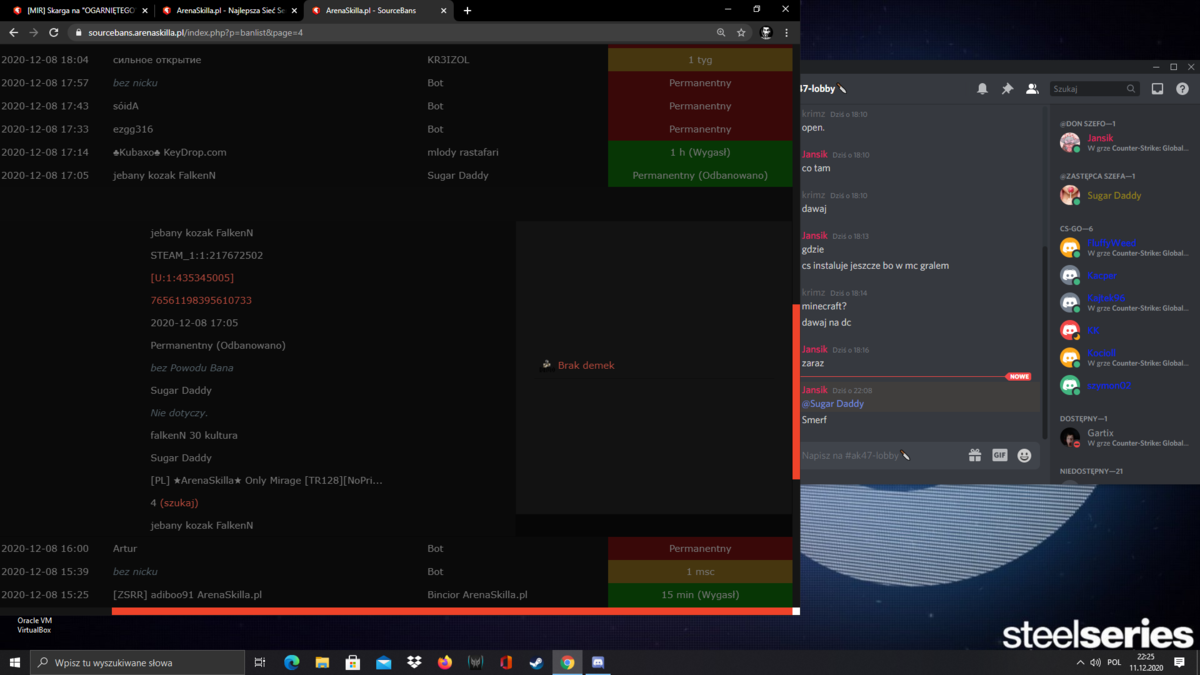Click the 4 (szukaj) ban search link

(x=174, y=503)
